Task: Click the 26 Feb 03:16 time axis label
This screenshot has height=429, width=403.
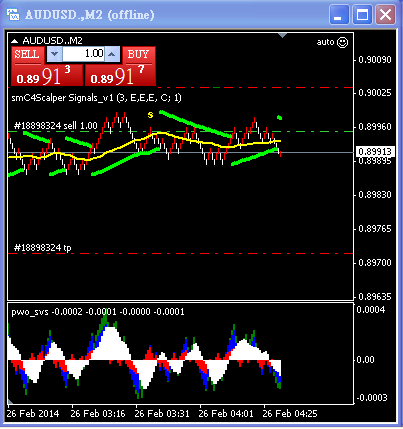Action: 98,414
